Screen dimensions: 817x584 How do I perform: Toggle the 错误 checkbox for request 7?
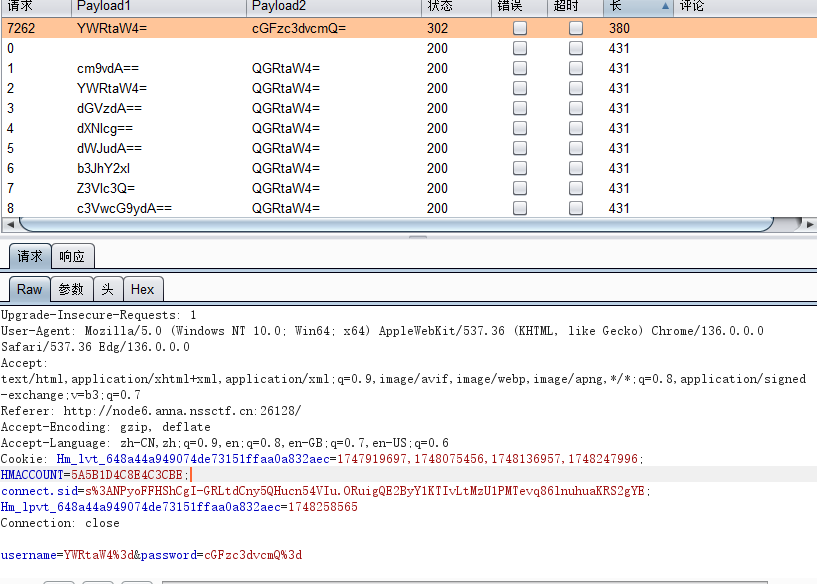(519, 188)
